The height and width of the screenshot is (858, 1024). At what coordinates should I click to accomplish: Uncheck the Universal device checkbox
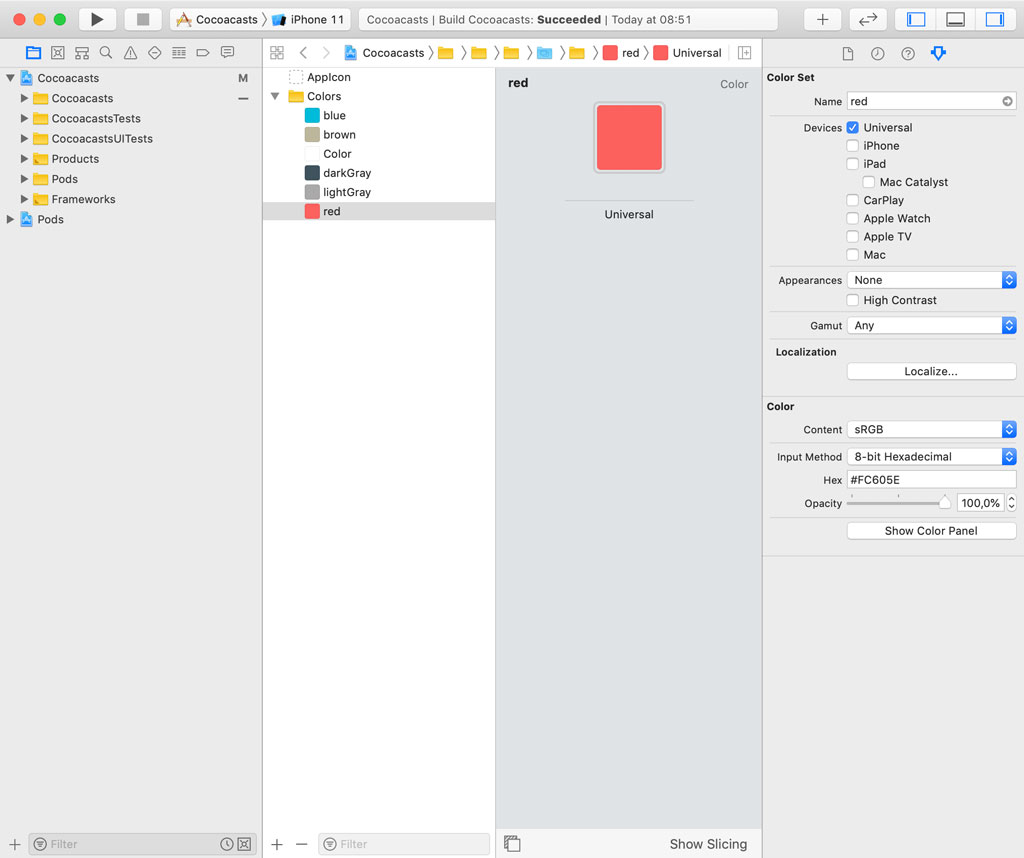pos(853,128)
